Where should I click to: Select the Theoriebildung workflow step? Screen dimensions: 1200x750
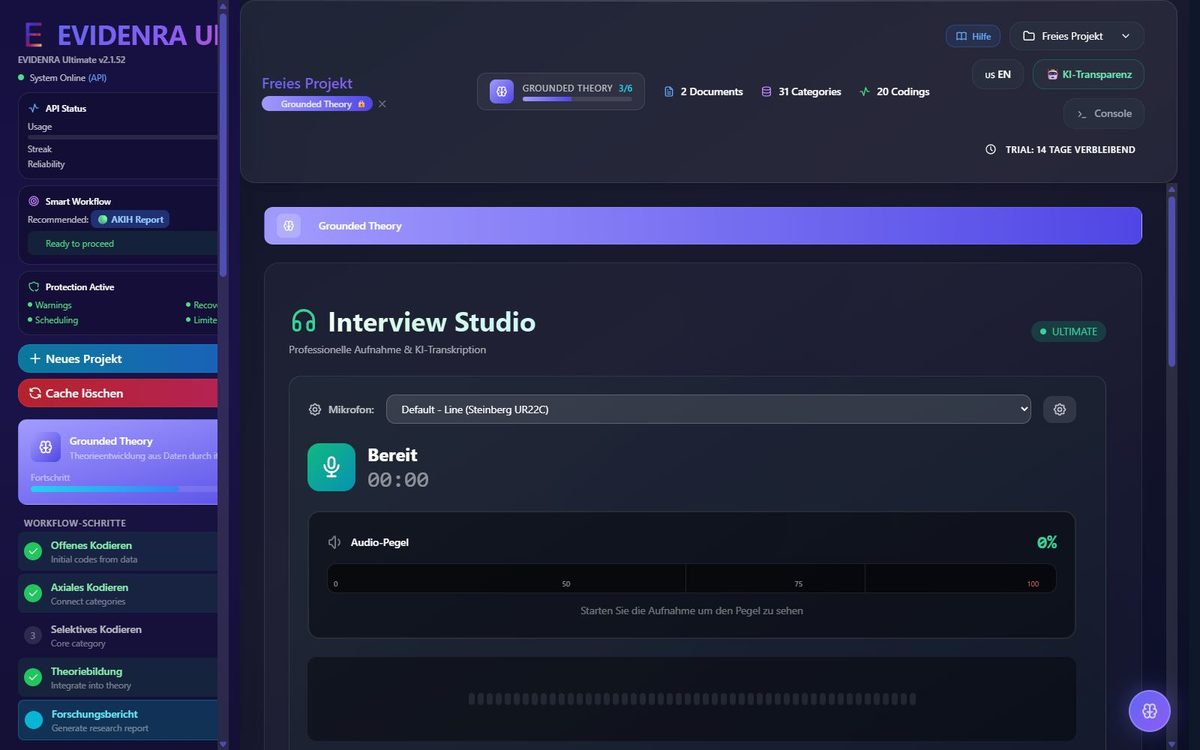click(118, 677)
